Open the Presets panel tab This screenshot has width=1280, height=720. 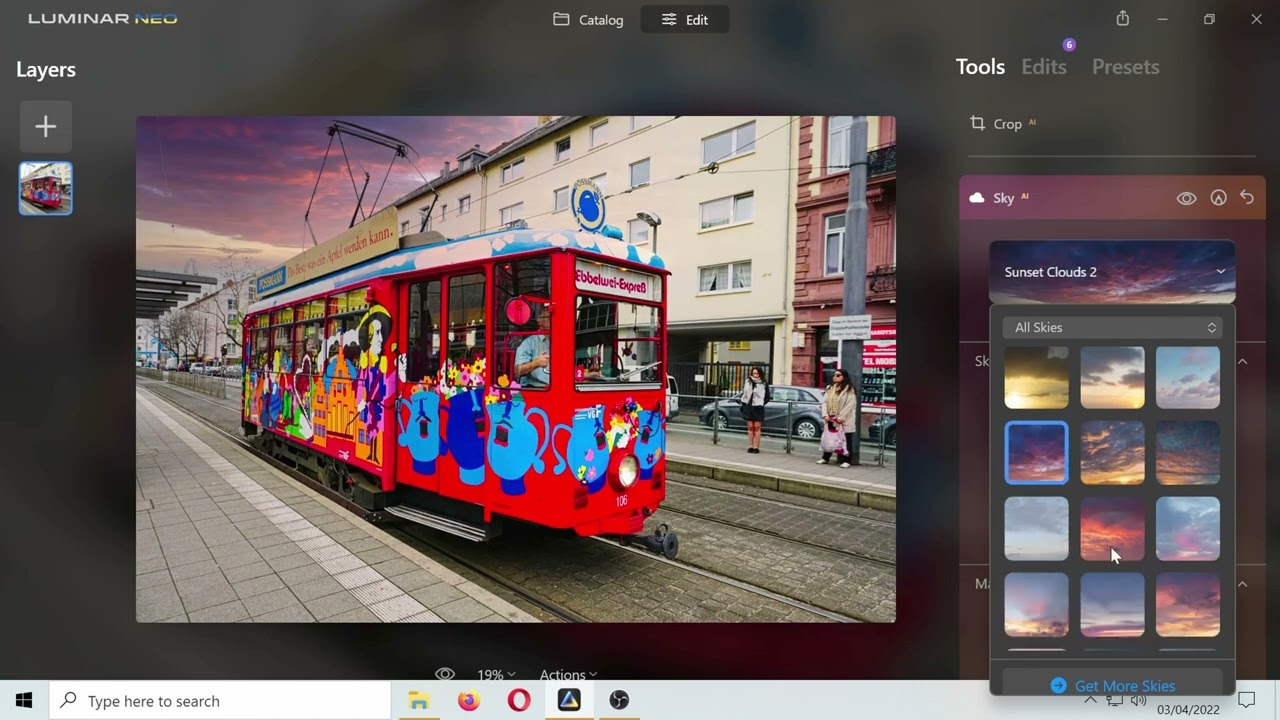click(x=1125, y=67)
